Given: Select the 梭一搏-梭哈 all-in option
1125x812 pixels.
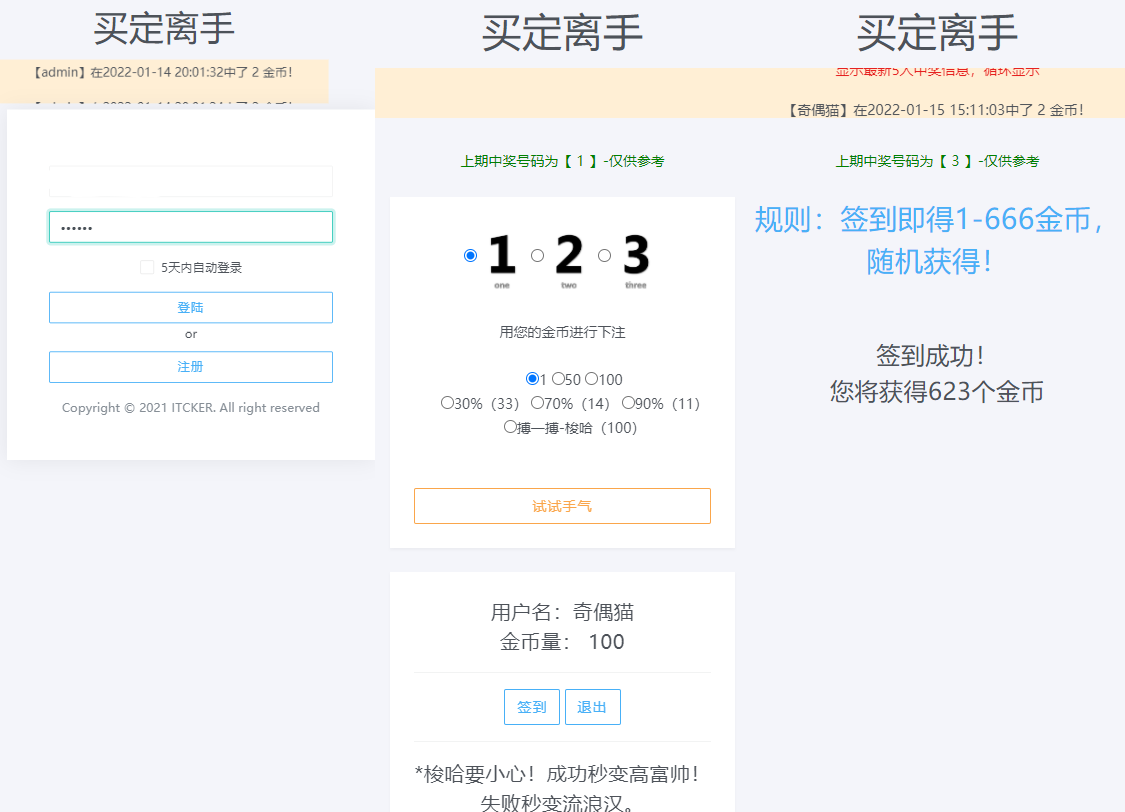Looking at the screenshot, I should tap(511, 425).
